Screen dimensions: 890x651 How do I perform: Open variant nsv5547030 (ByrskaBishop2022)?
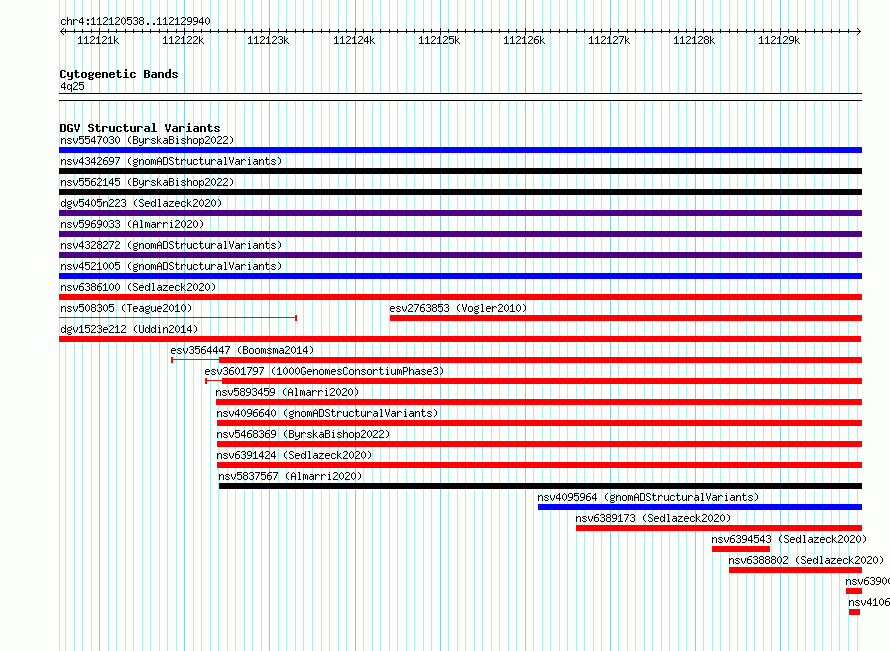[x=147, y=140]
